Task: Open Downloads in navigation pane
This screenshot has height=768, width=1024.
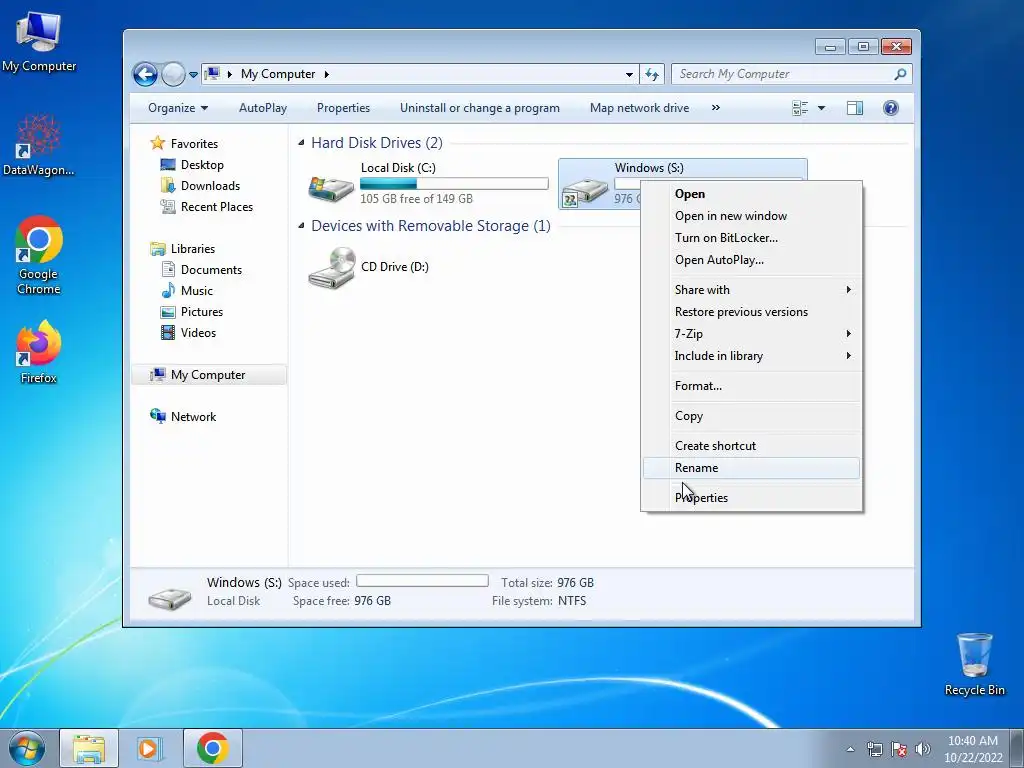Action: pyautogui.click(x=210, y=186)
